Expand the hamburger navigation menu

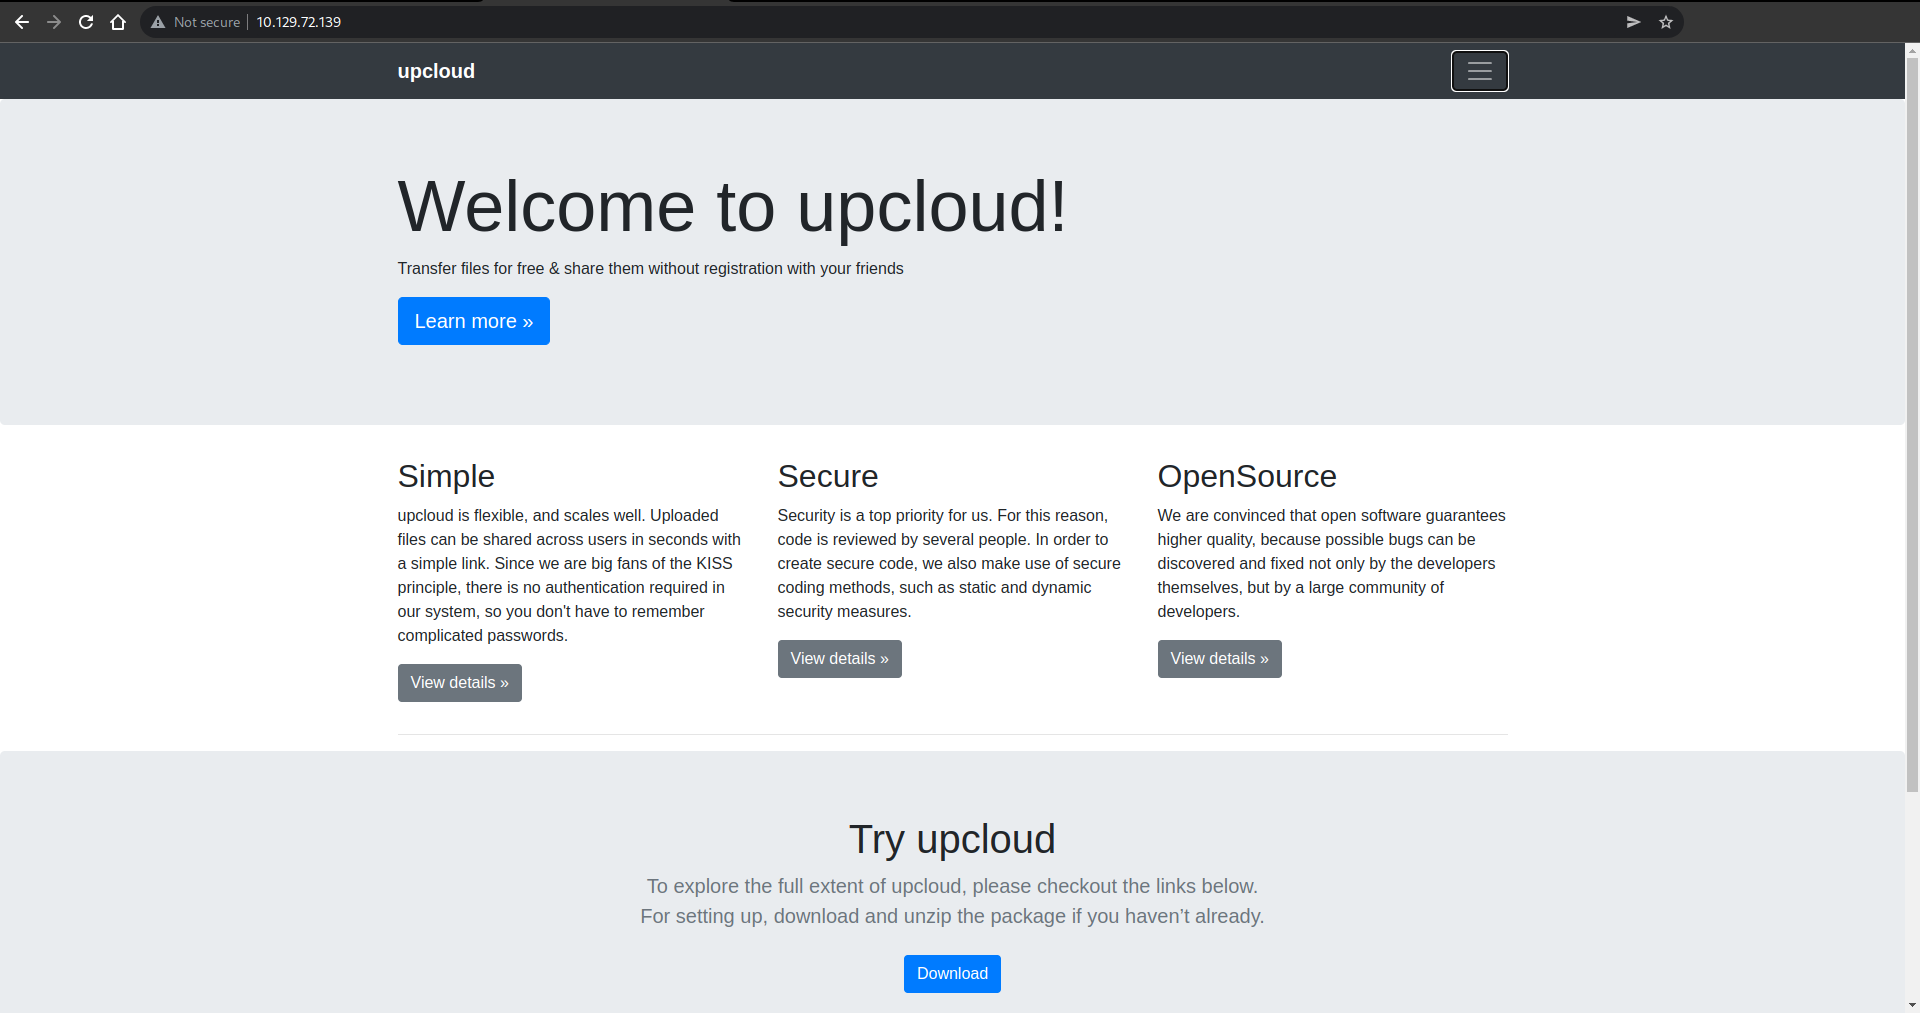coord(1480,71)
